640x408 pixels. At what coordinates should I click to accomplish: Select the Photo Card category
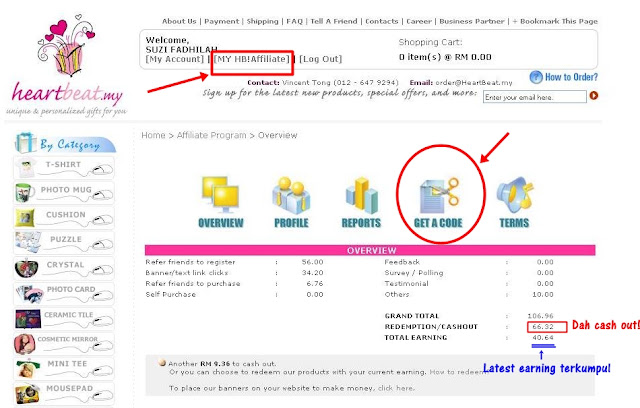point(64,293)
